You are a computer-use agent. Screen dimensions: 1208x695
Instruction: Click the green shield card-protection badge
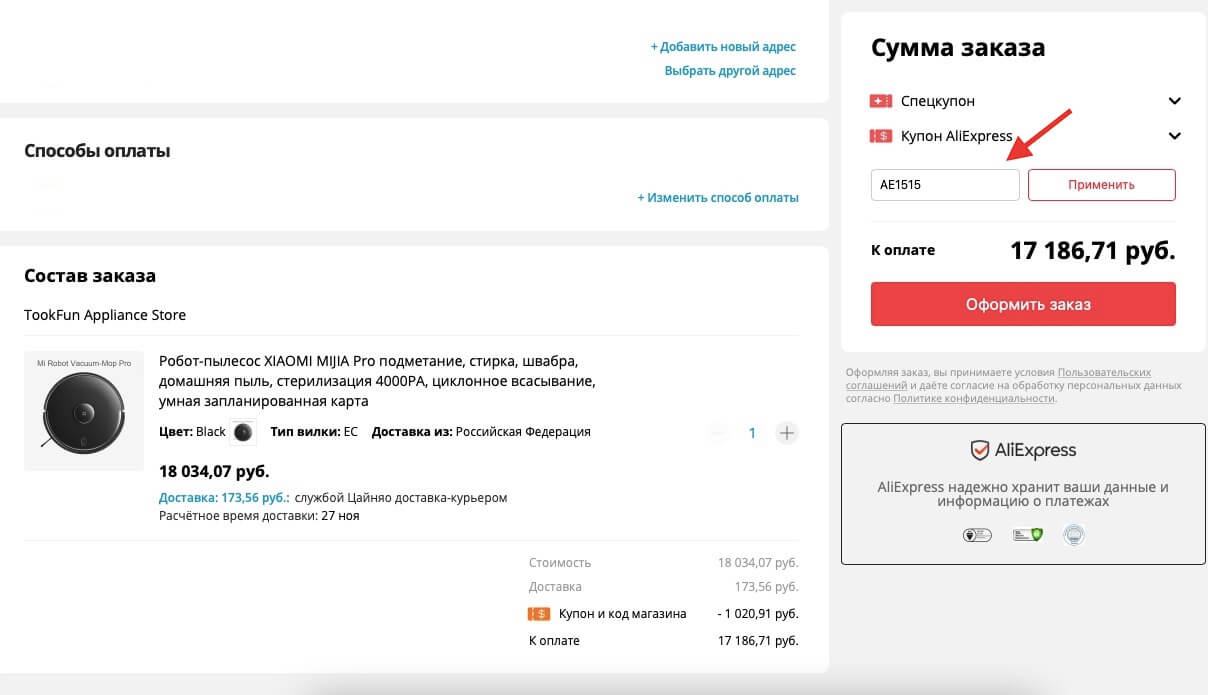[1027, 534]
